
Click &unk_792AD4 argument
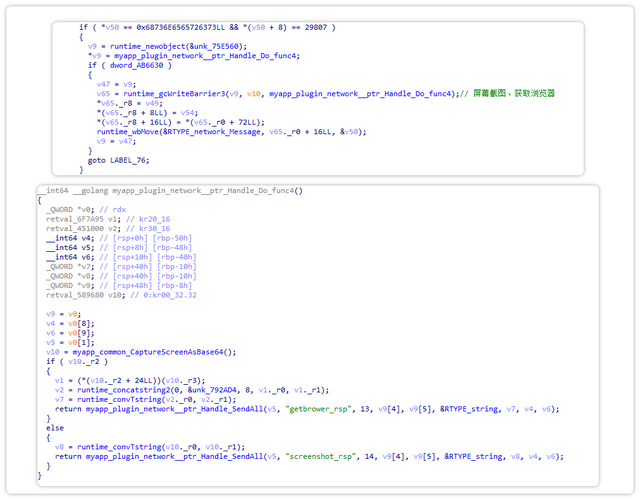click(214, 390)
